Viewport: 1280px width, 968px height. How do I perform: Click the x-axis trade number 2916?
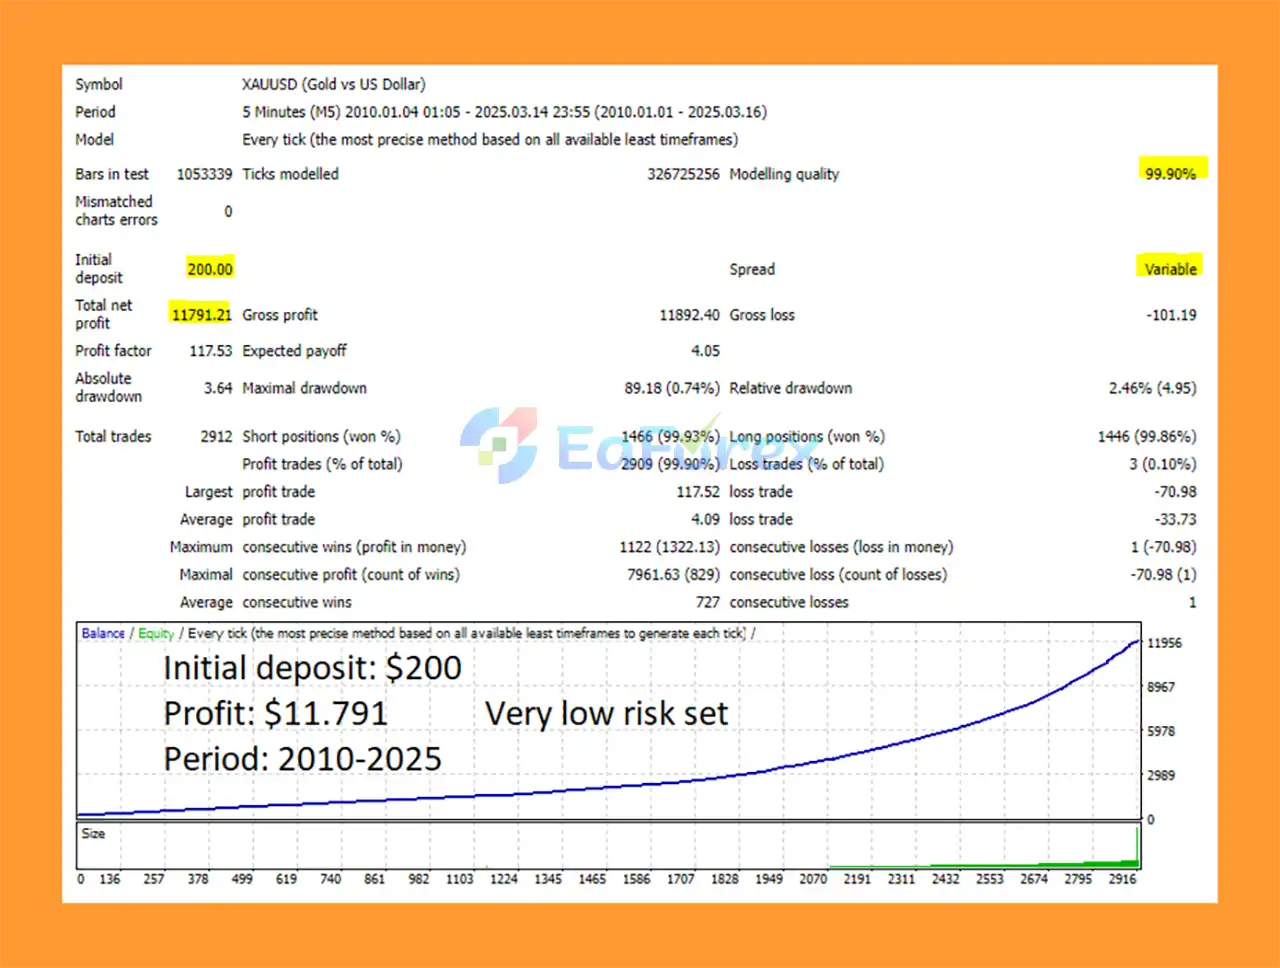(1122, 879)
